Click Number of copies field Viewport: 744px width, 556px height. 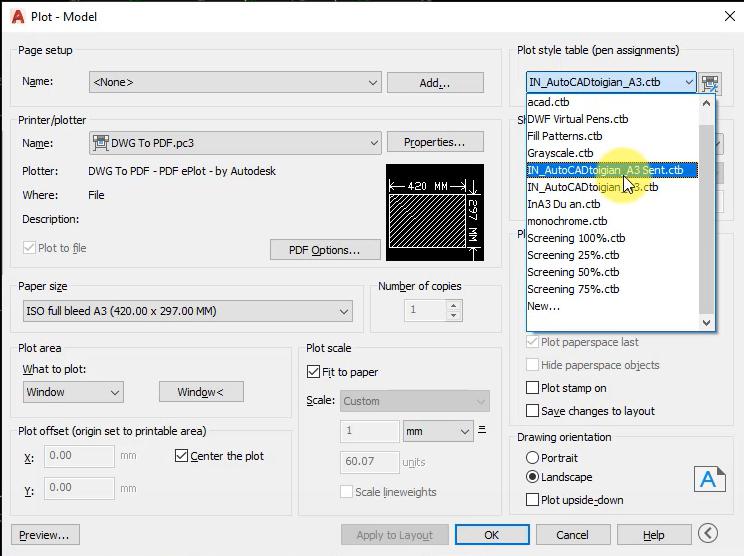pos(426,310)
